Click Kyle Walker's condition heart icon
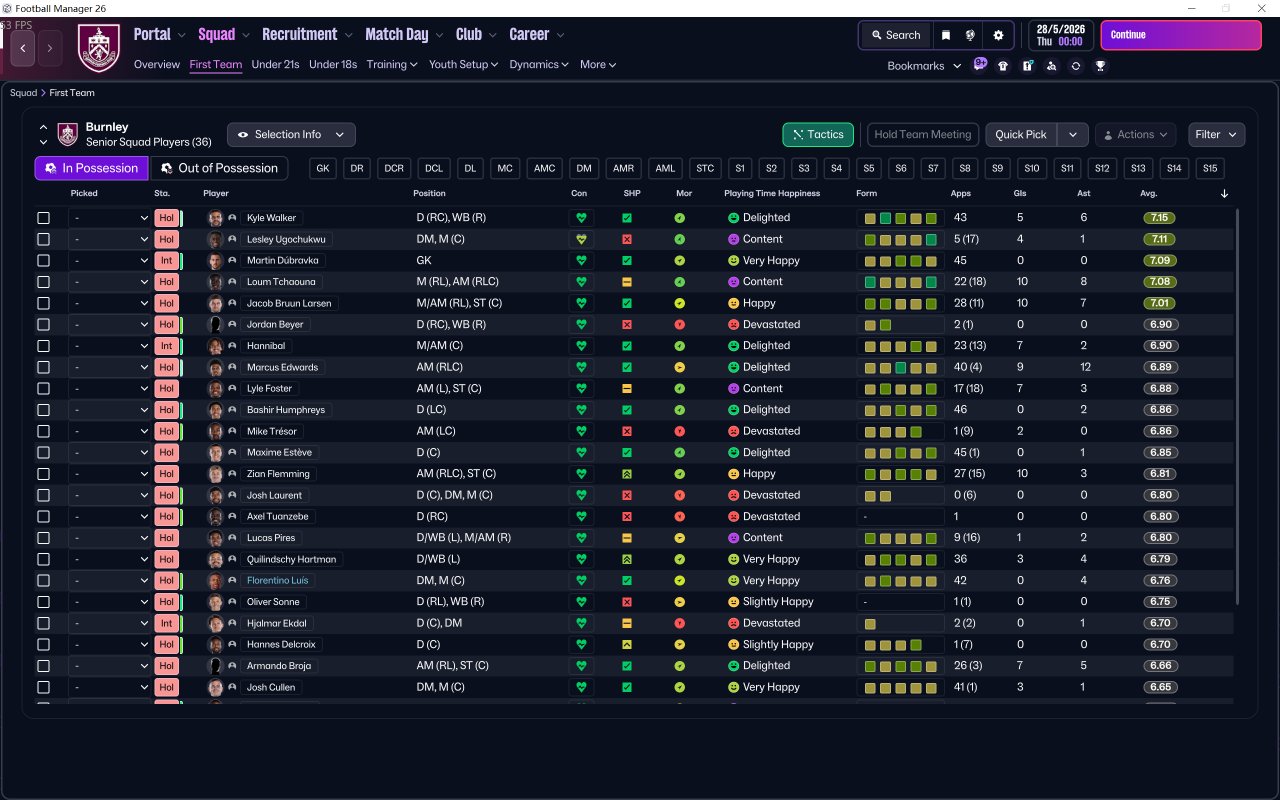This screenshot has height=800, width=1280. pyautogui.click(x=580, y=218)
